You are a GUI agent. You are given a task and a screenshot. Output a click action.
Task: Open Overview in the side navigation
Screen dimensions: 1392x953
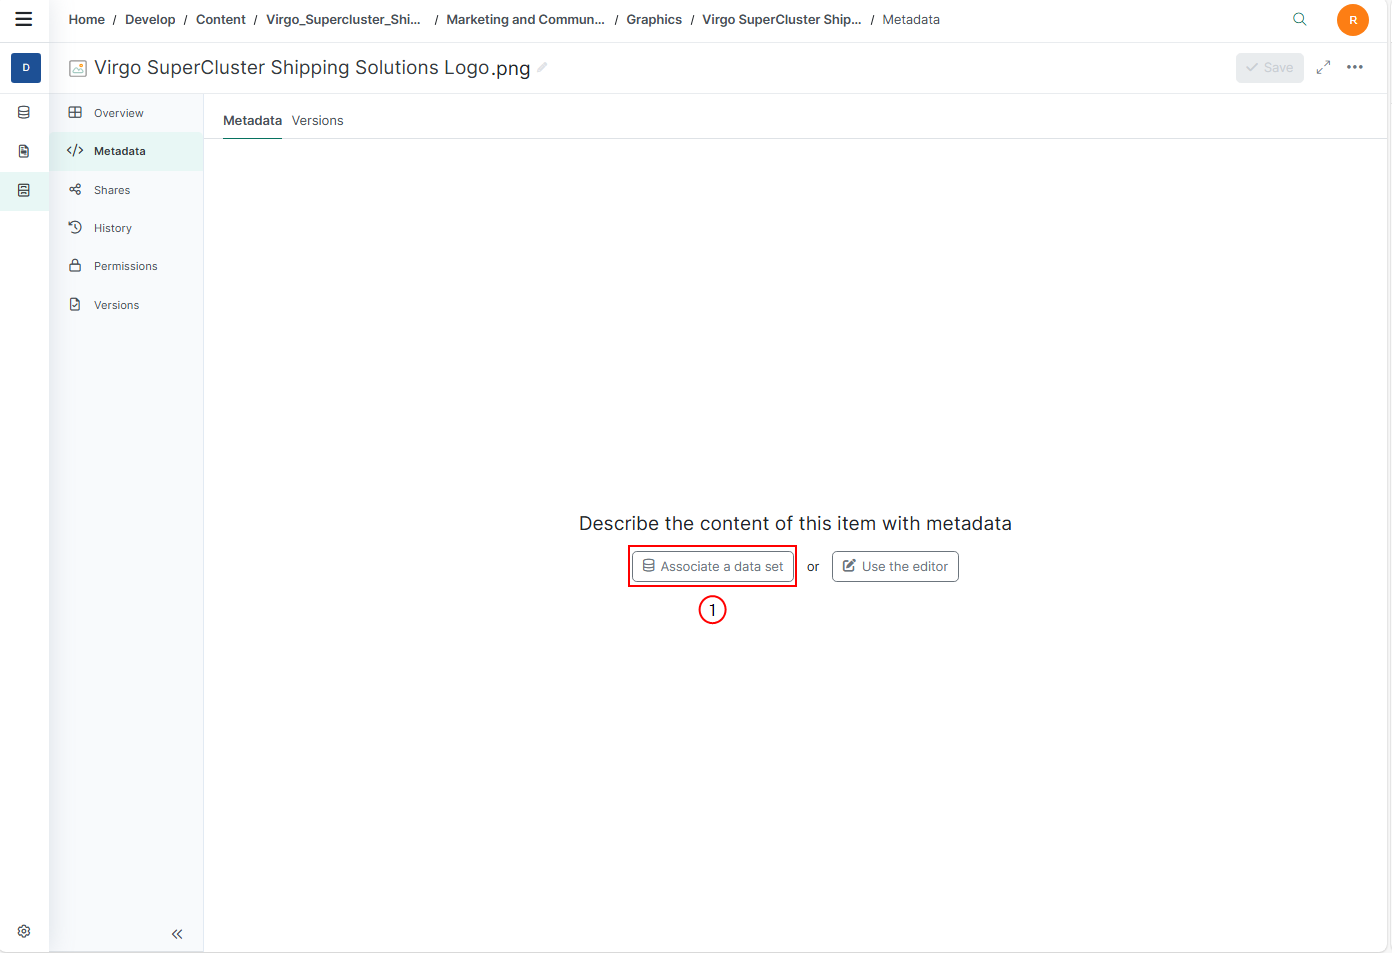coord(118,113)
